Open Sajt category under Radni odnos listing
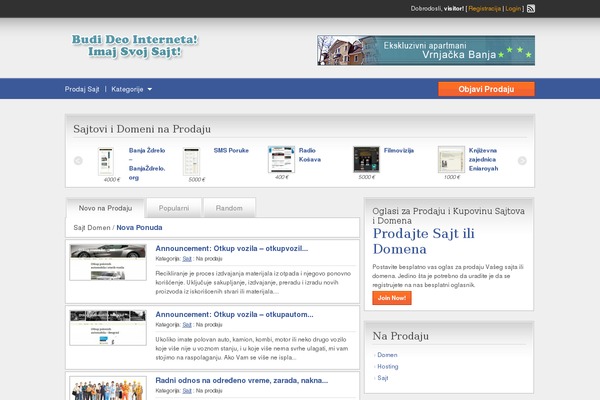The height and width of the screenshot is (400, 600). point(187,391)
